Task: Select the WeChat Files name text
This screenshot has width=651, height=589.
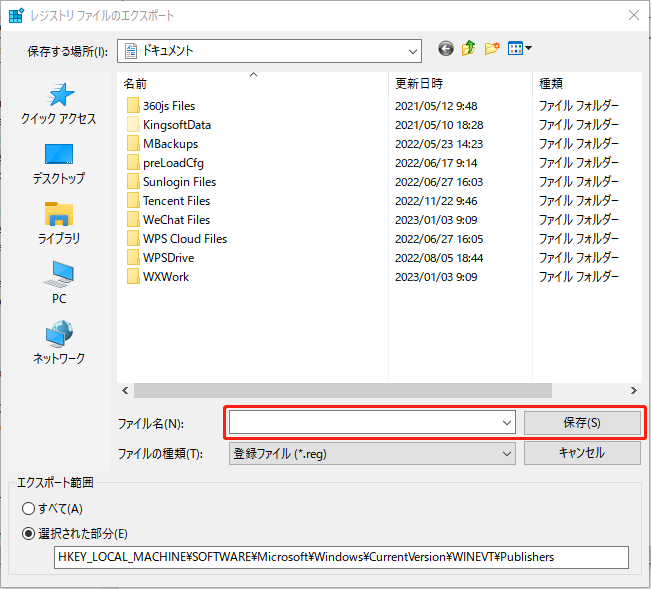Action: click(x=177, y=220)
